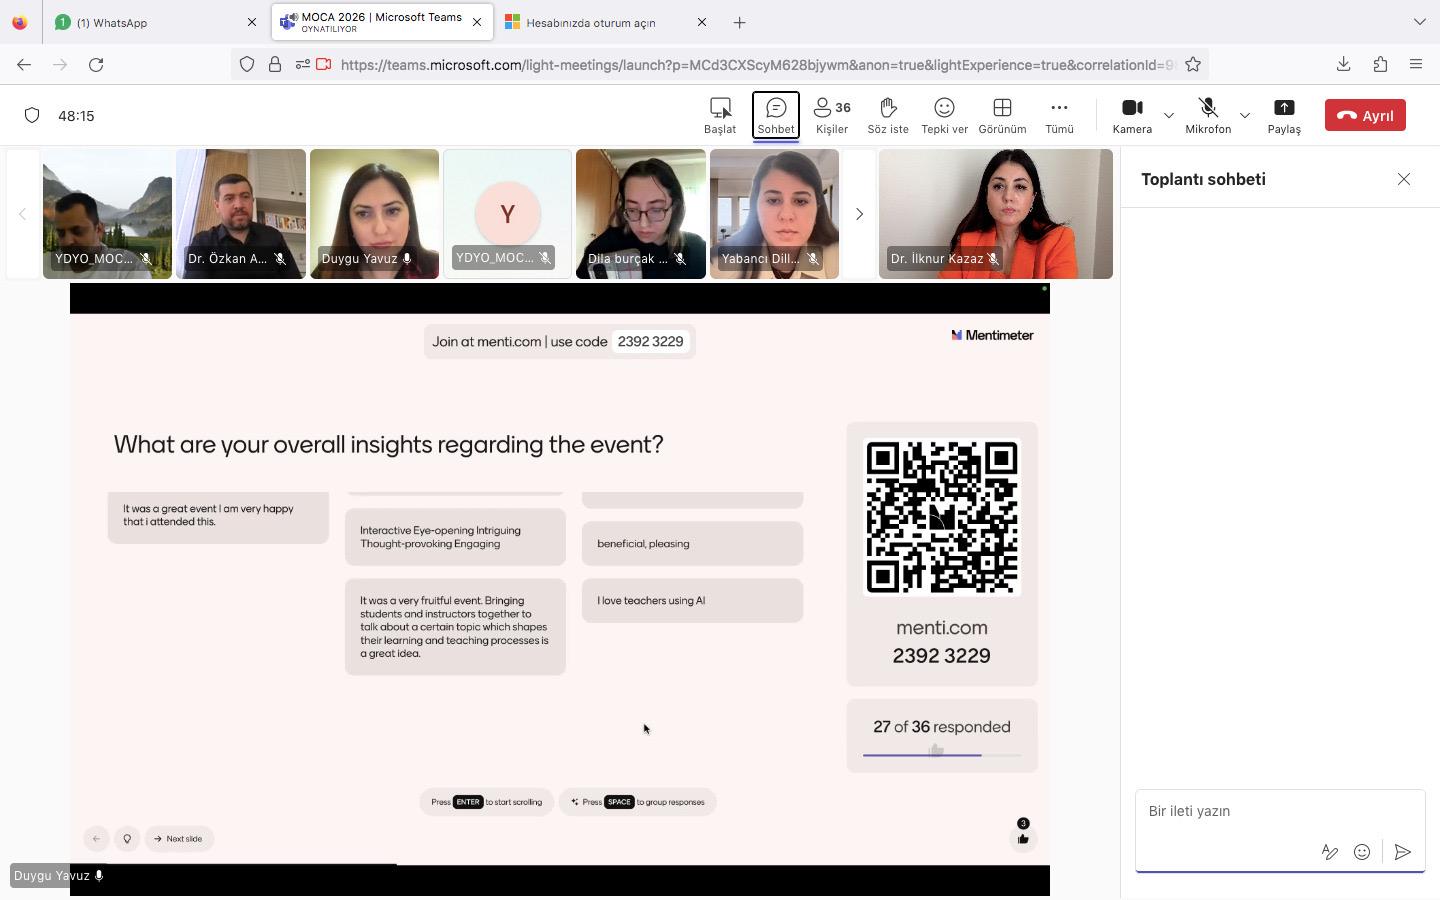Image resolution: width=1440 pixels, height=900 pixels.
Task: Switch to the WhatsApp browser tab
Action: click(150, 22)
